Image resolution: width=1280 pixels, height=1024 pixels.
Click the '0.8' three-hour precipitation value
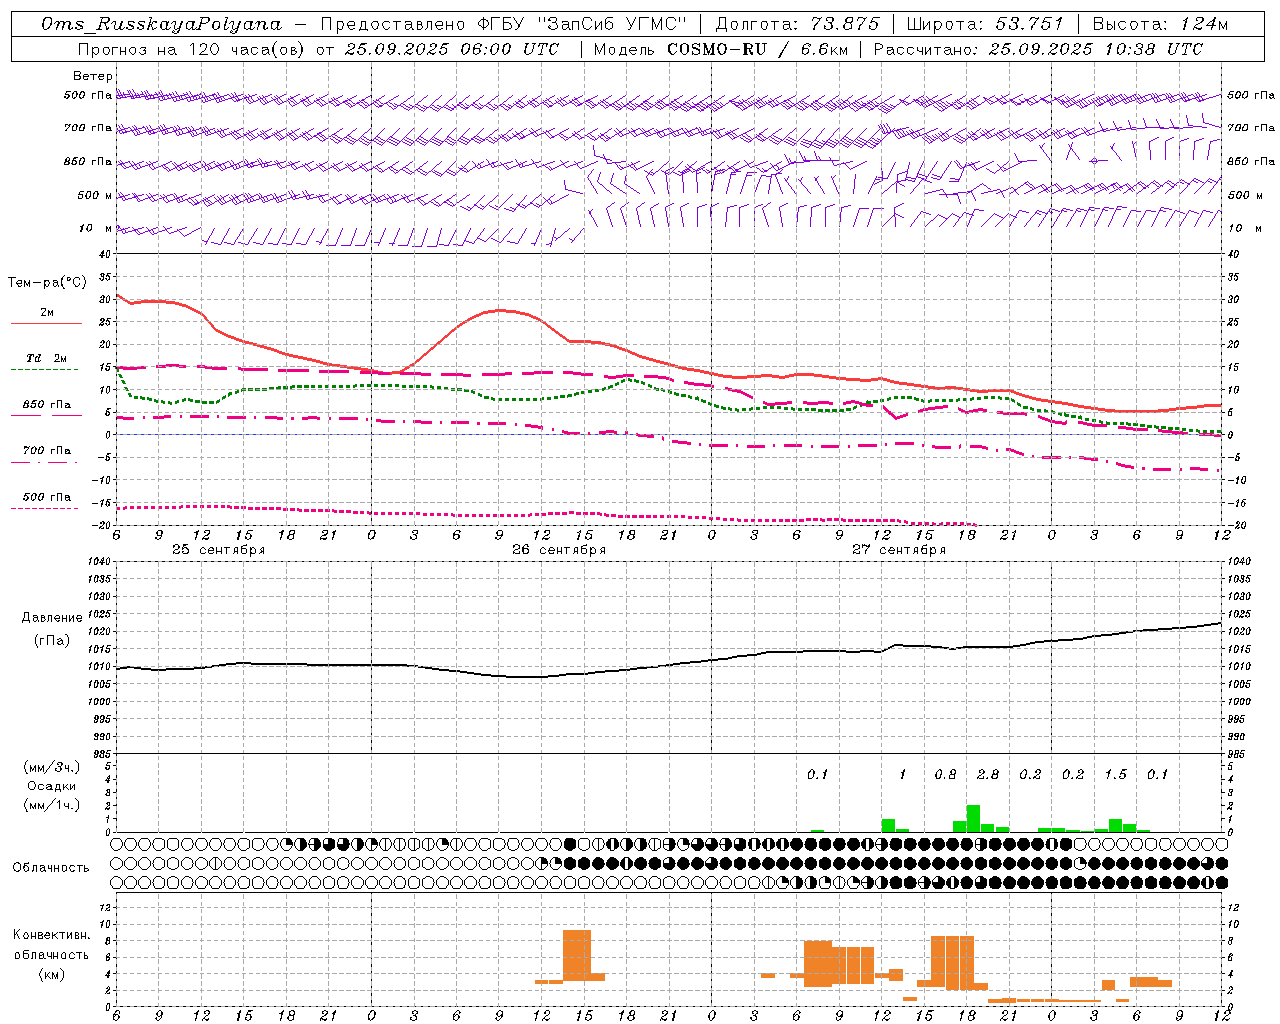945,775
